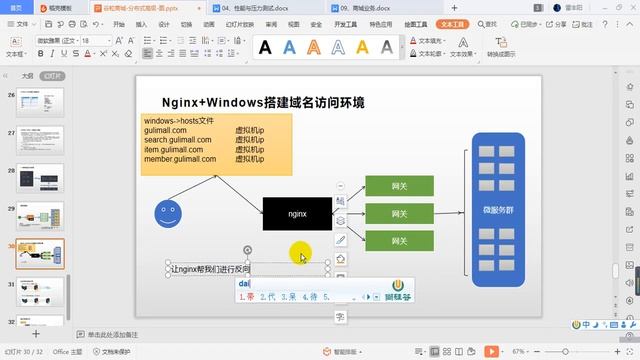This screenshot has height=360, width=640.
Task: Switch to reading view icon
Action: pos(459,351)
